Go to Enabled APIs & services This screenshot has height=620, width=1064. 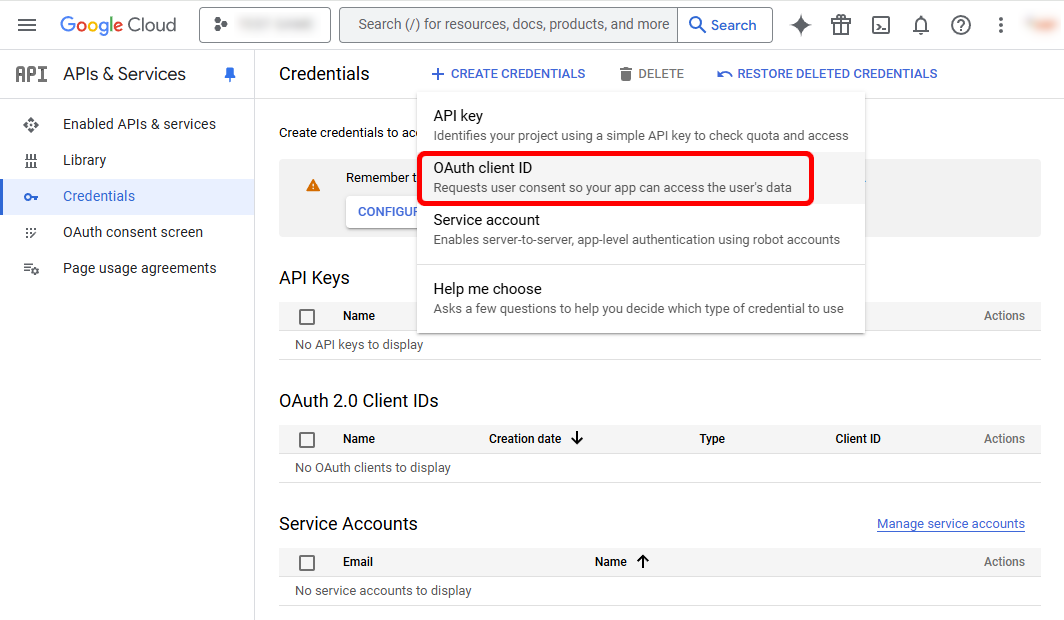coord(129,124)
